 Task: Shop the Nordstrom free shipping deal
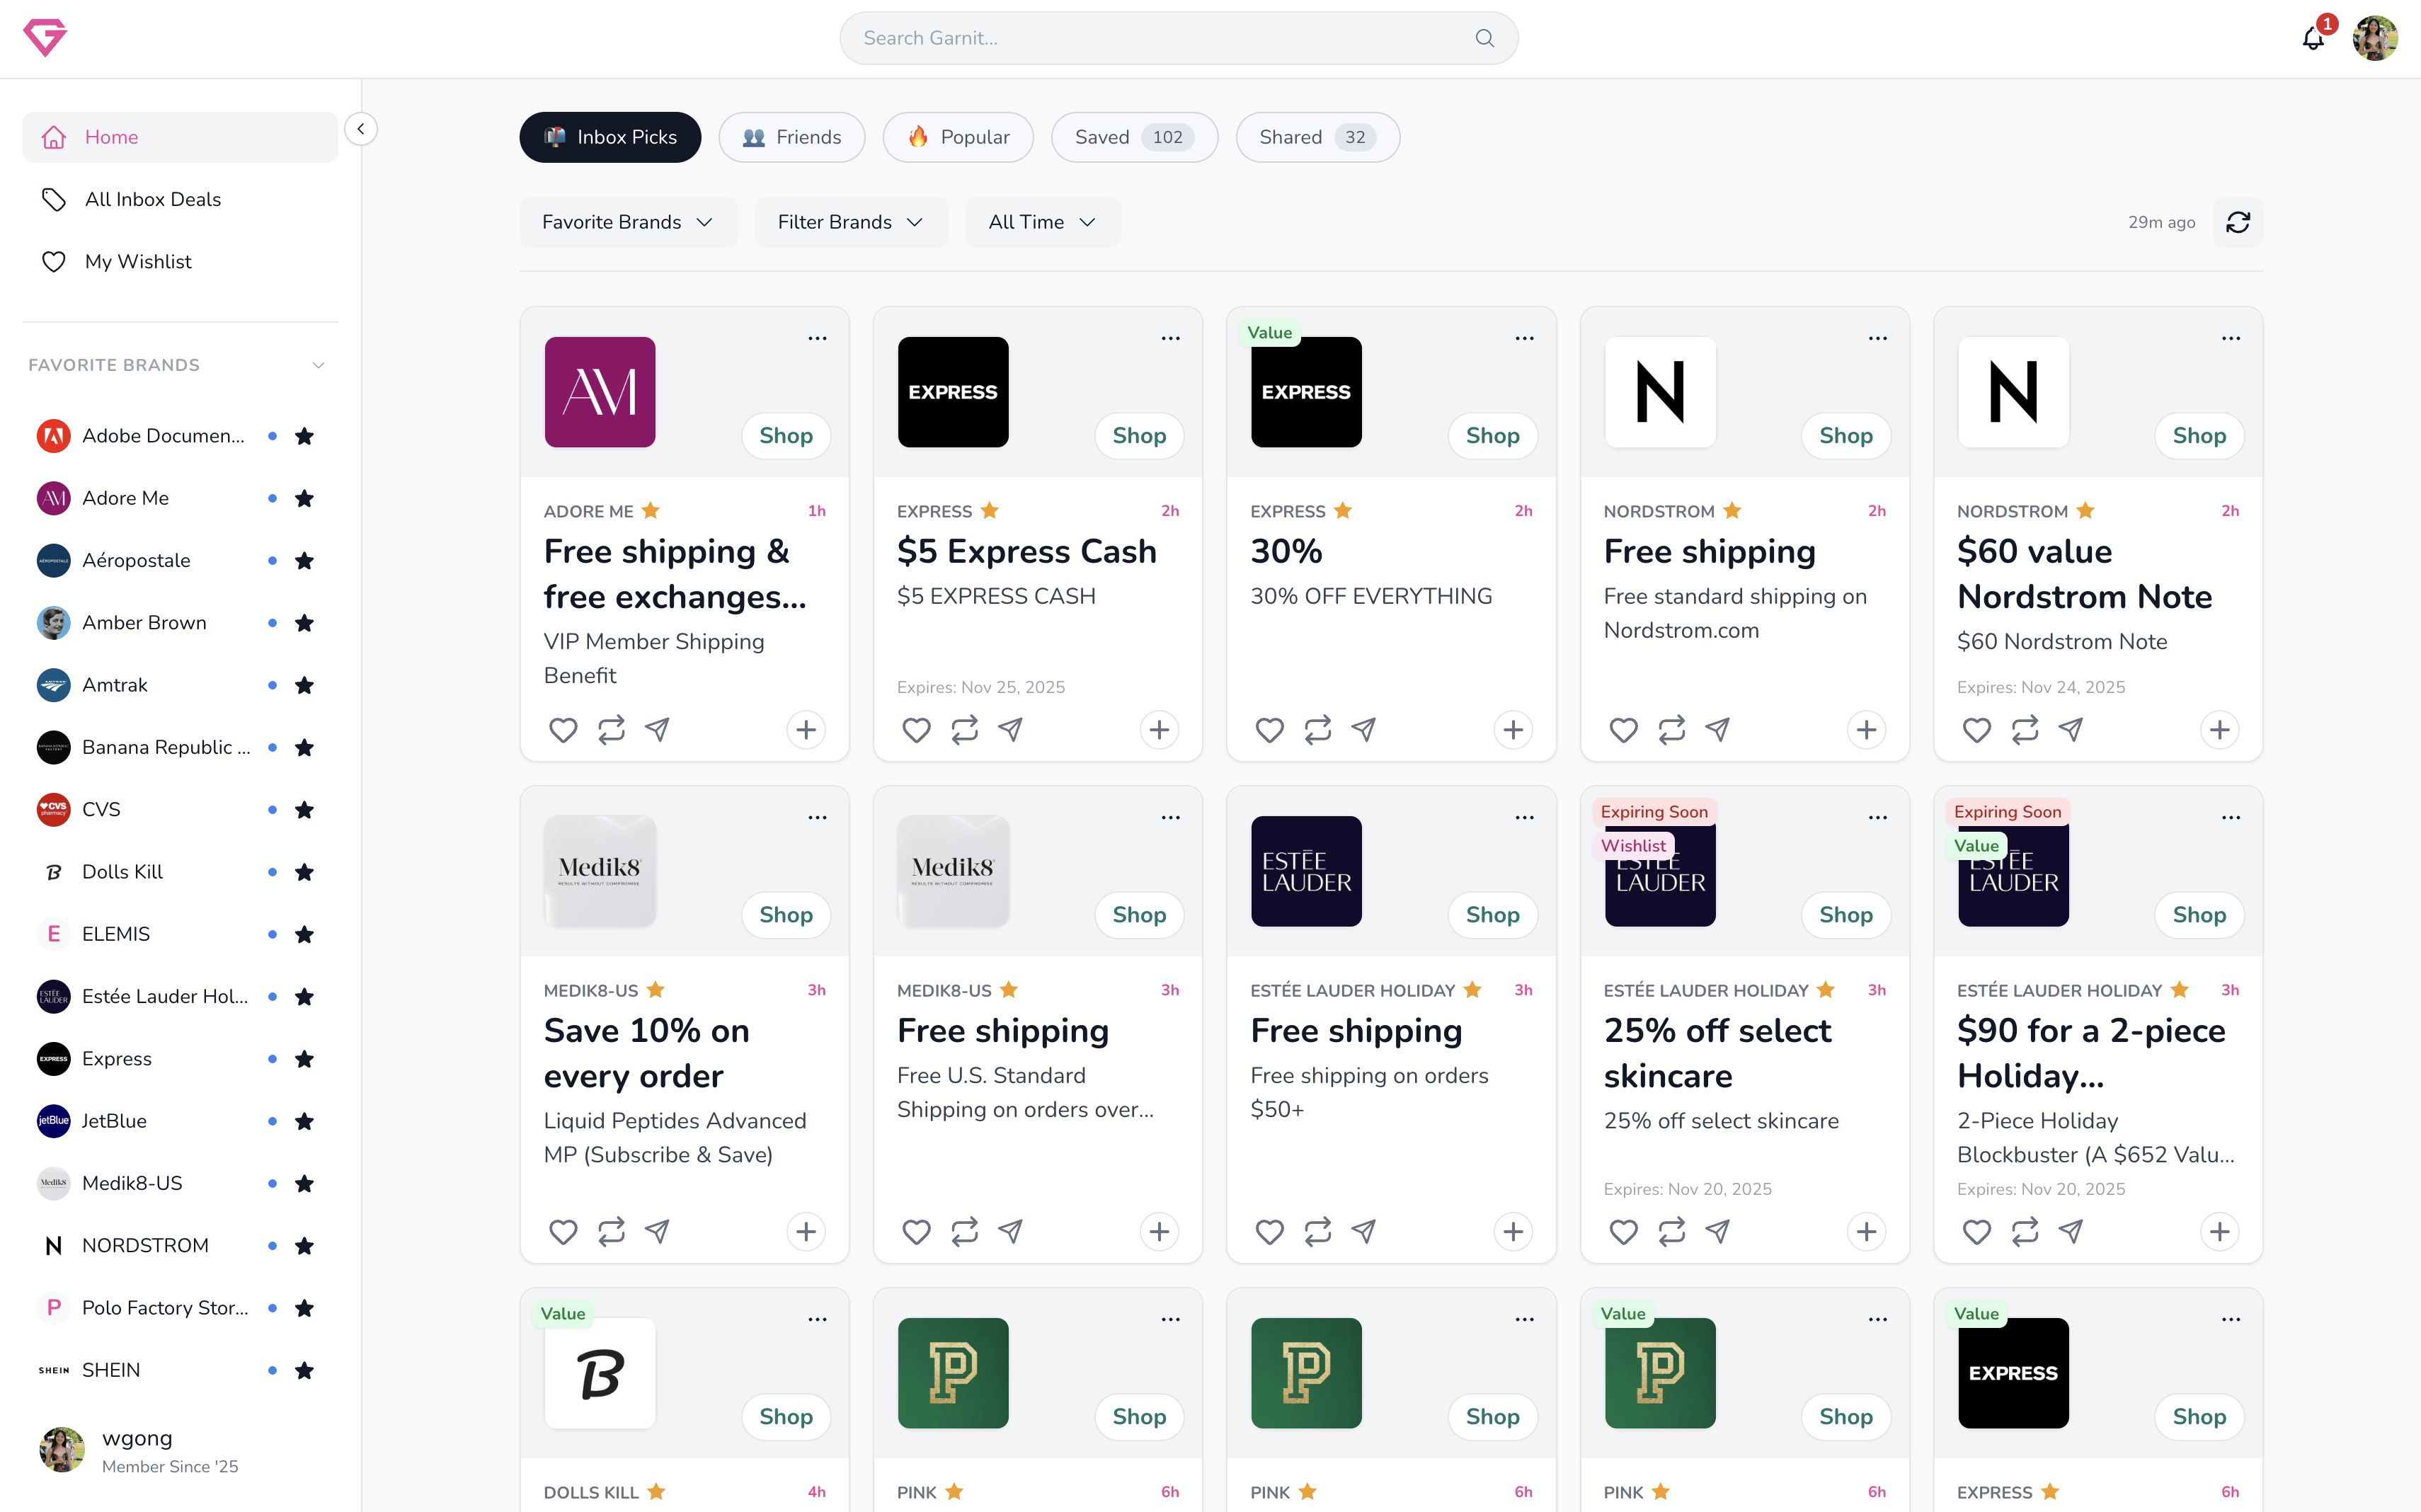(1845, 436)
